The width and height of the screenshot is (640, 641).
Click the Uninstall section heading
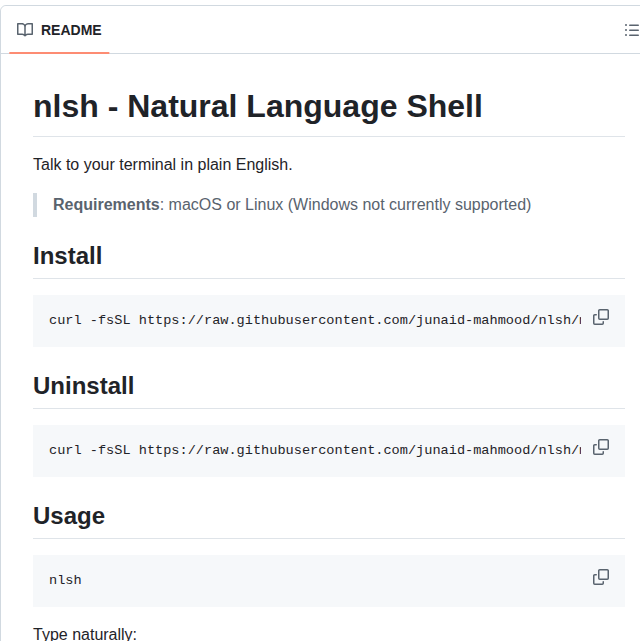[x=83, y=386]
